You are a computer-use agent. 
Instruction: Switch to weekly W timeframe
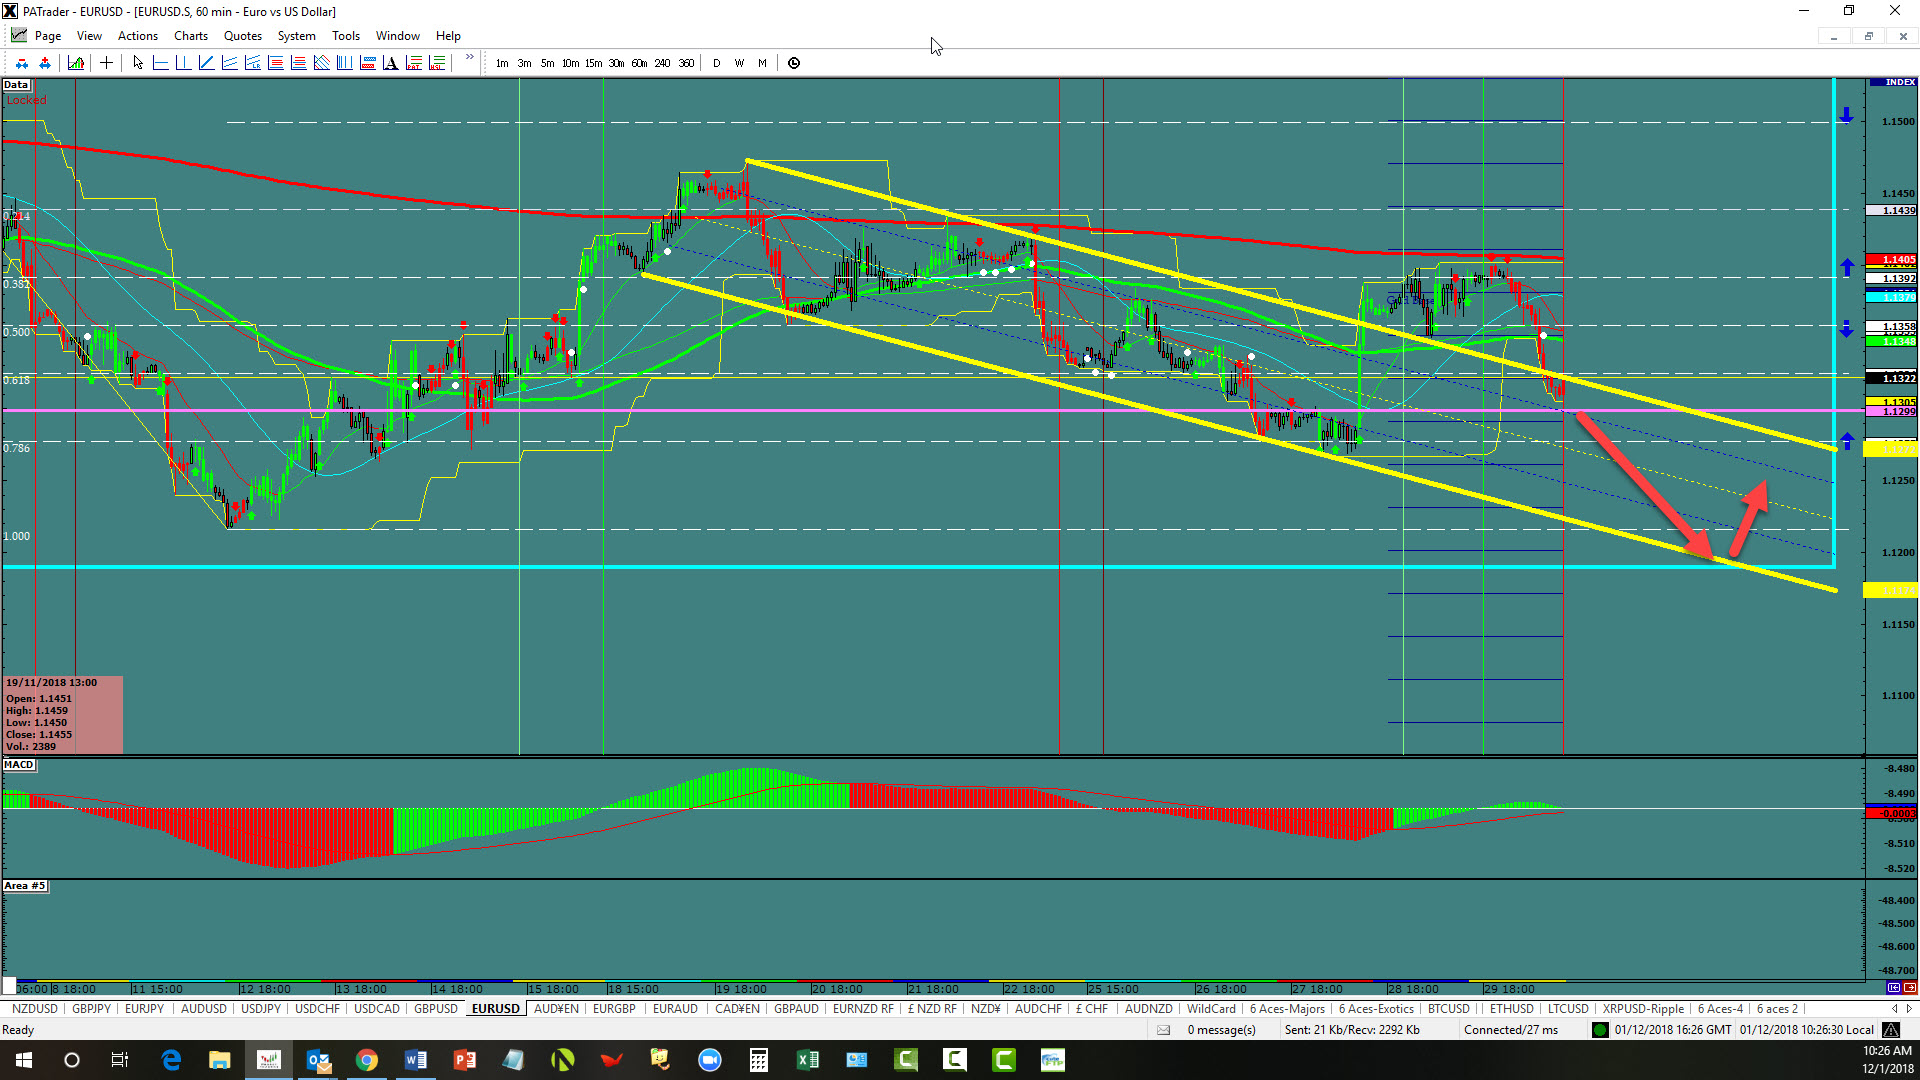(739, 63)
